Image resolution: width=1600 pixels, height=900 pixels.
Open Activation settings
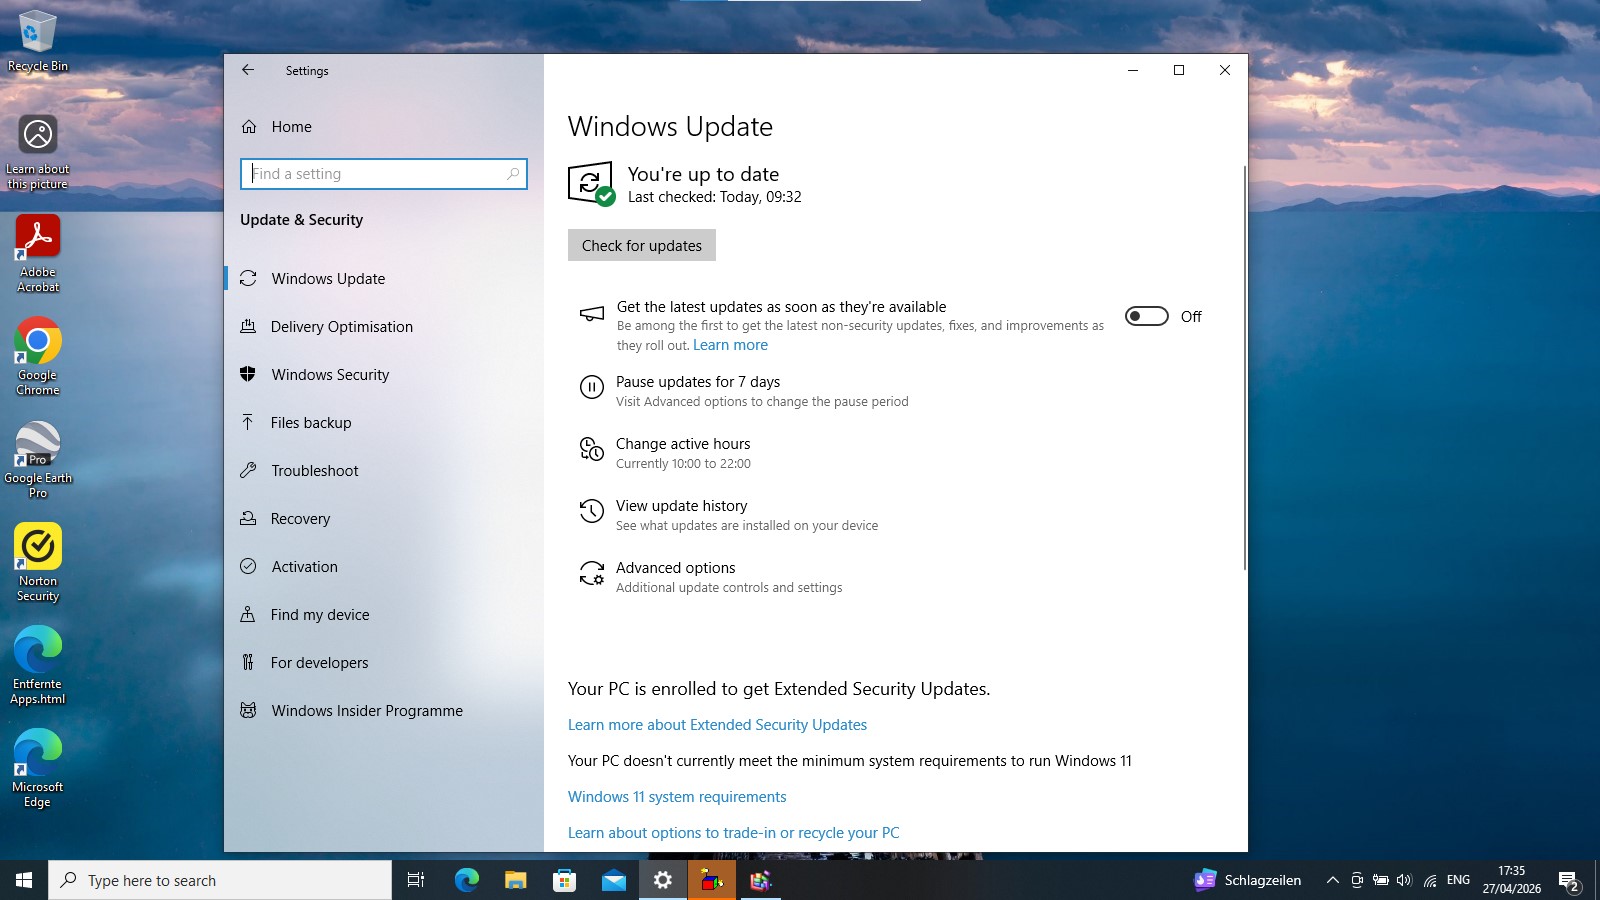[384, 567]
